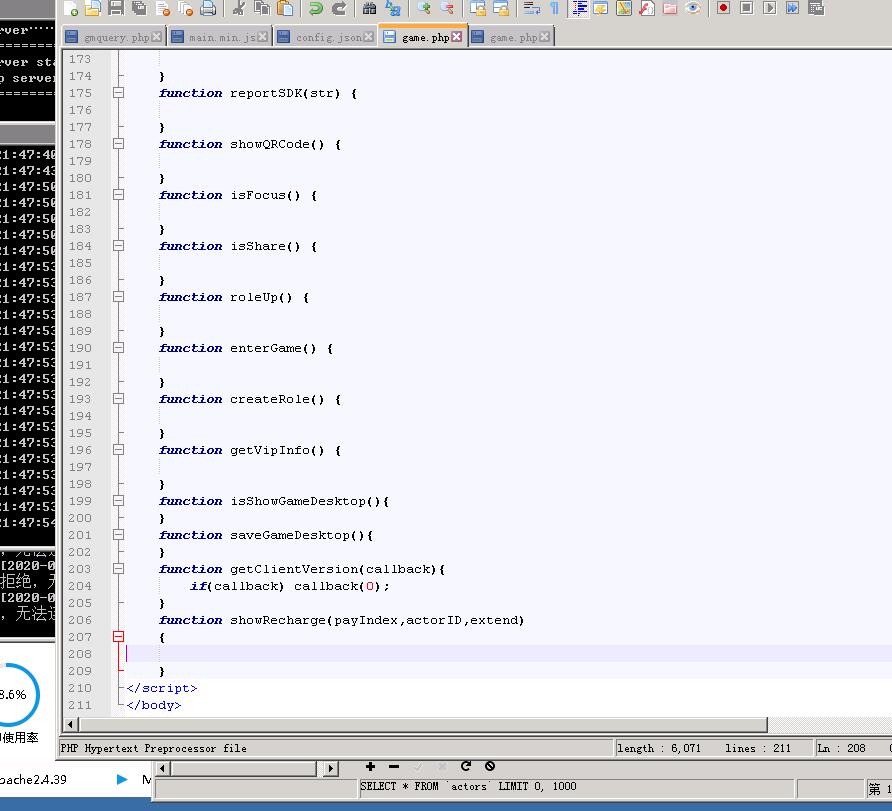This screenshot has width=892, height=811.
Task: Switch to the rightmost game.php tab
Action: coord(513,37)
